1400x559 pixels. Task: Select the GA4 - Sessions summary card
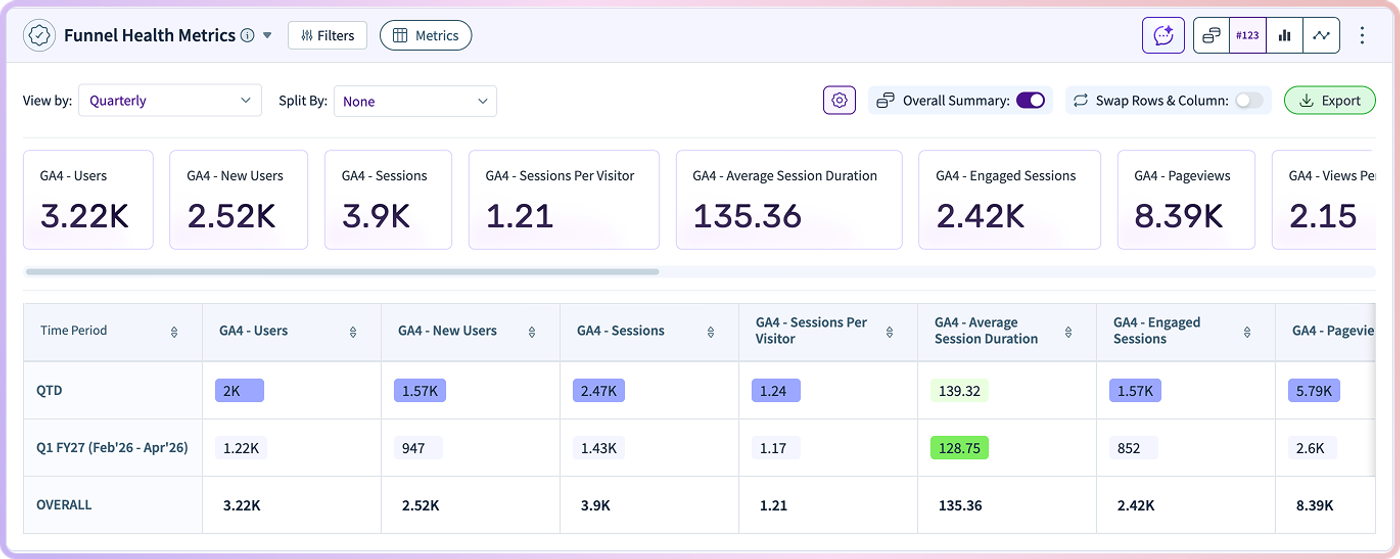coord(388,200)
